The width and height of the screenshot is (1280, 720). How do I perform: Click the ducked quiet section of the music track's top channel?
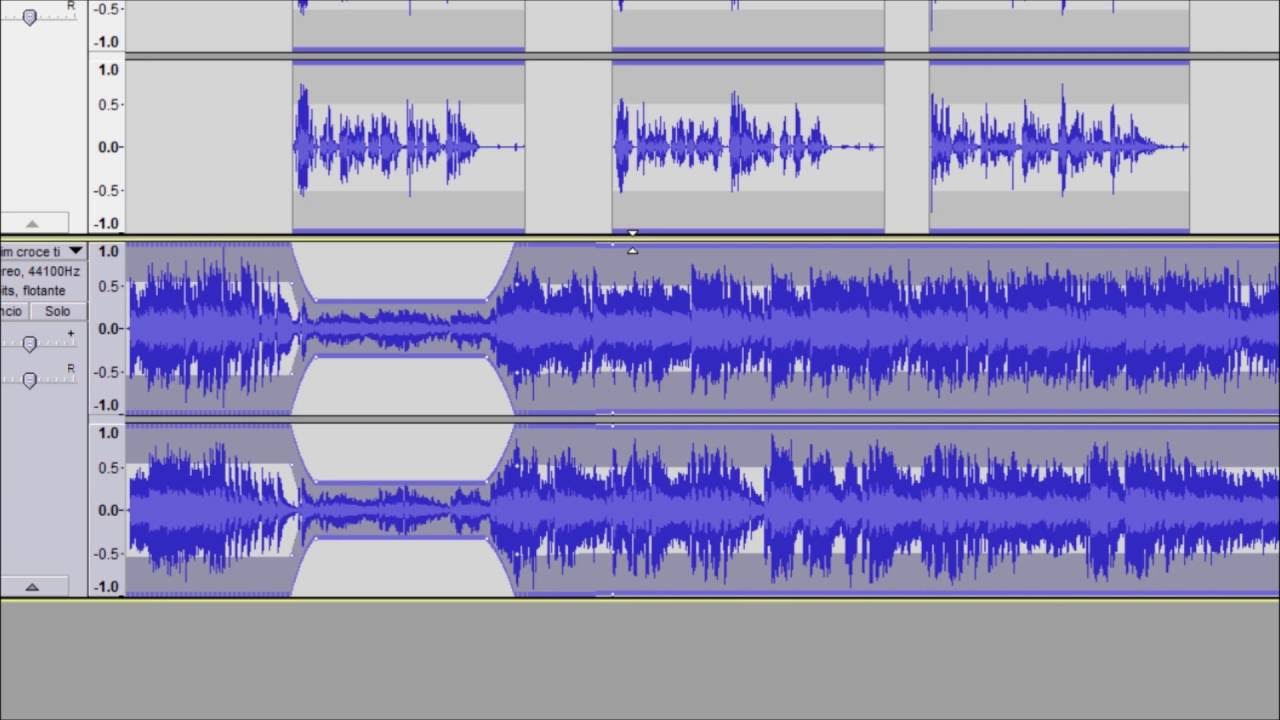point(403,328)
